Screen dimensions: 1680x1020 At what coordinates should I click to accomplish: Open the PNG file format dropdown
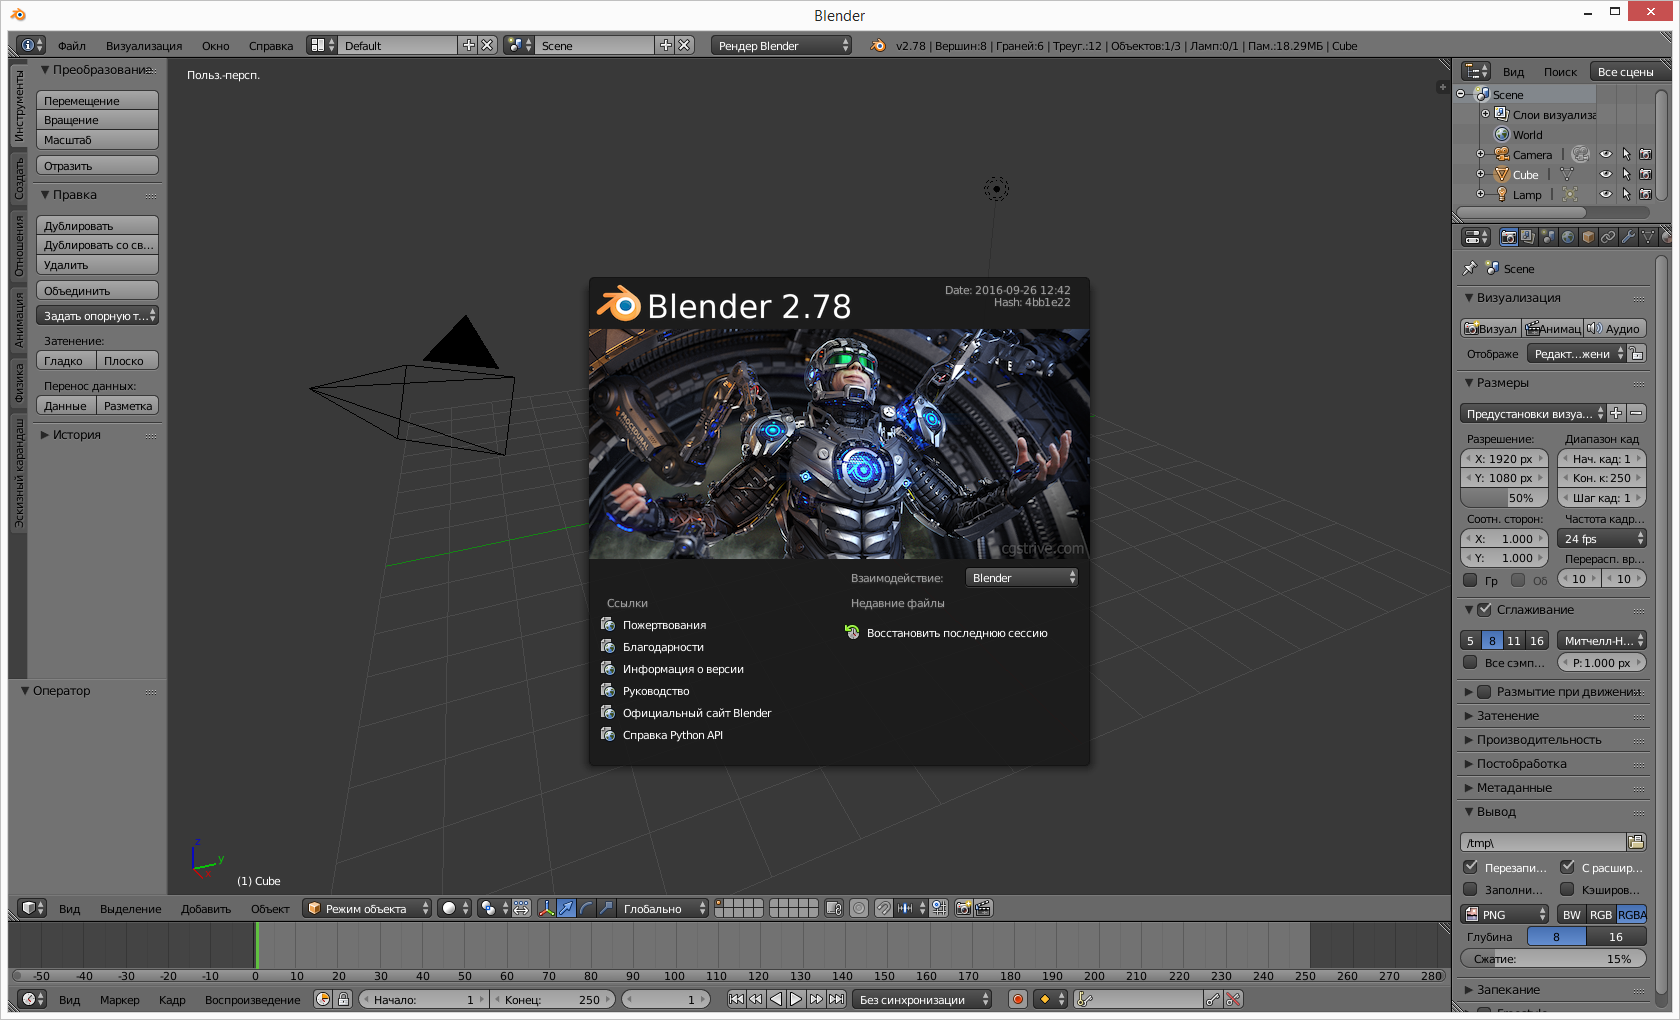1505,914
